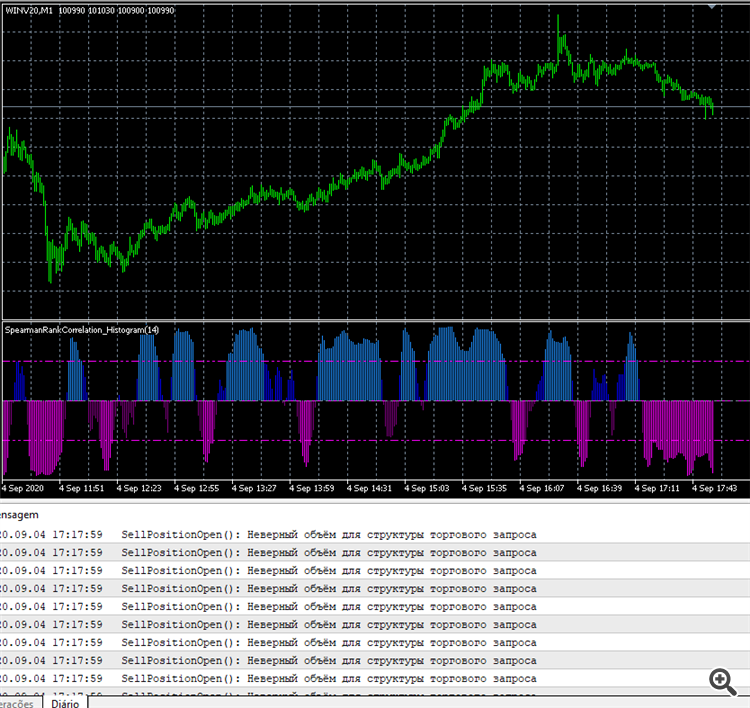
Task: Click the 4 Sep 12:55 time label
Action: [197, 488]
